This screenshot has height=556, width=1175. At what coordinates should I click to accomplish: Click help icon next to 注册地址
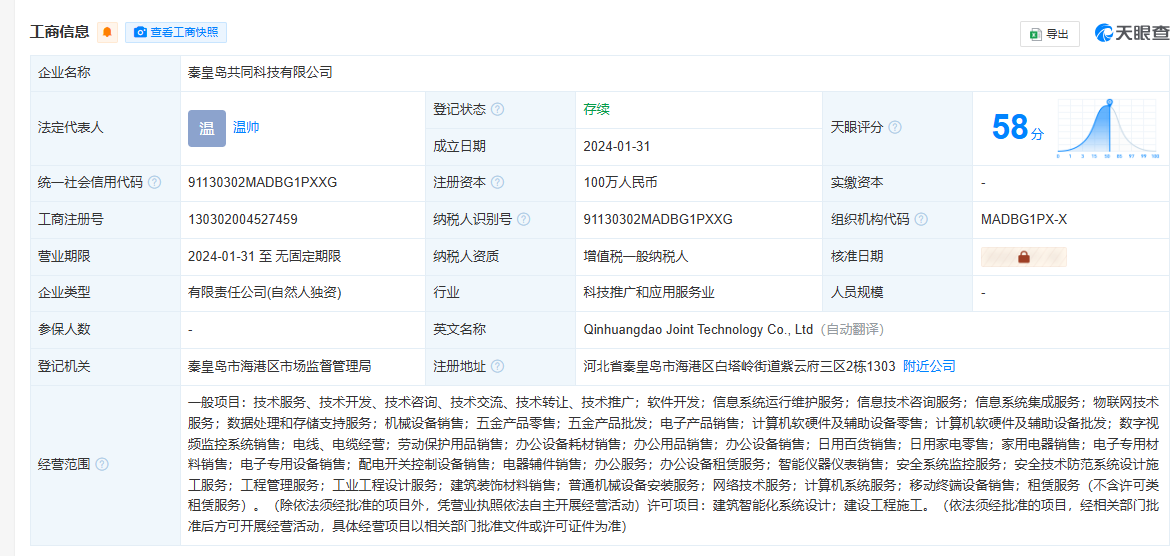click(x=497, y=366)
